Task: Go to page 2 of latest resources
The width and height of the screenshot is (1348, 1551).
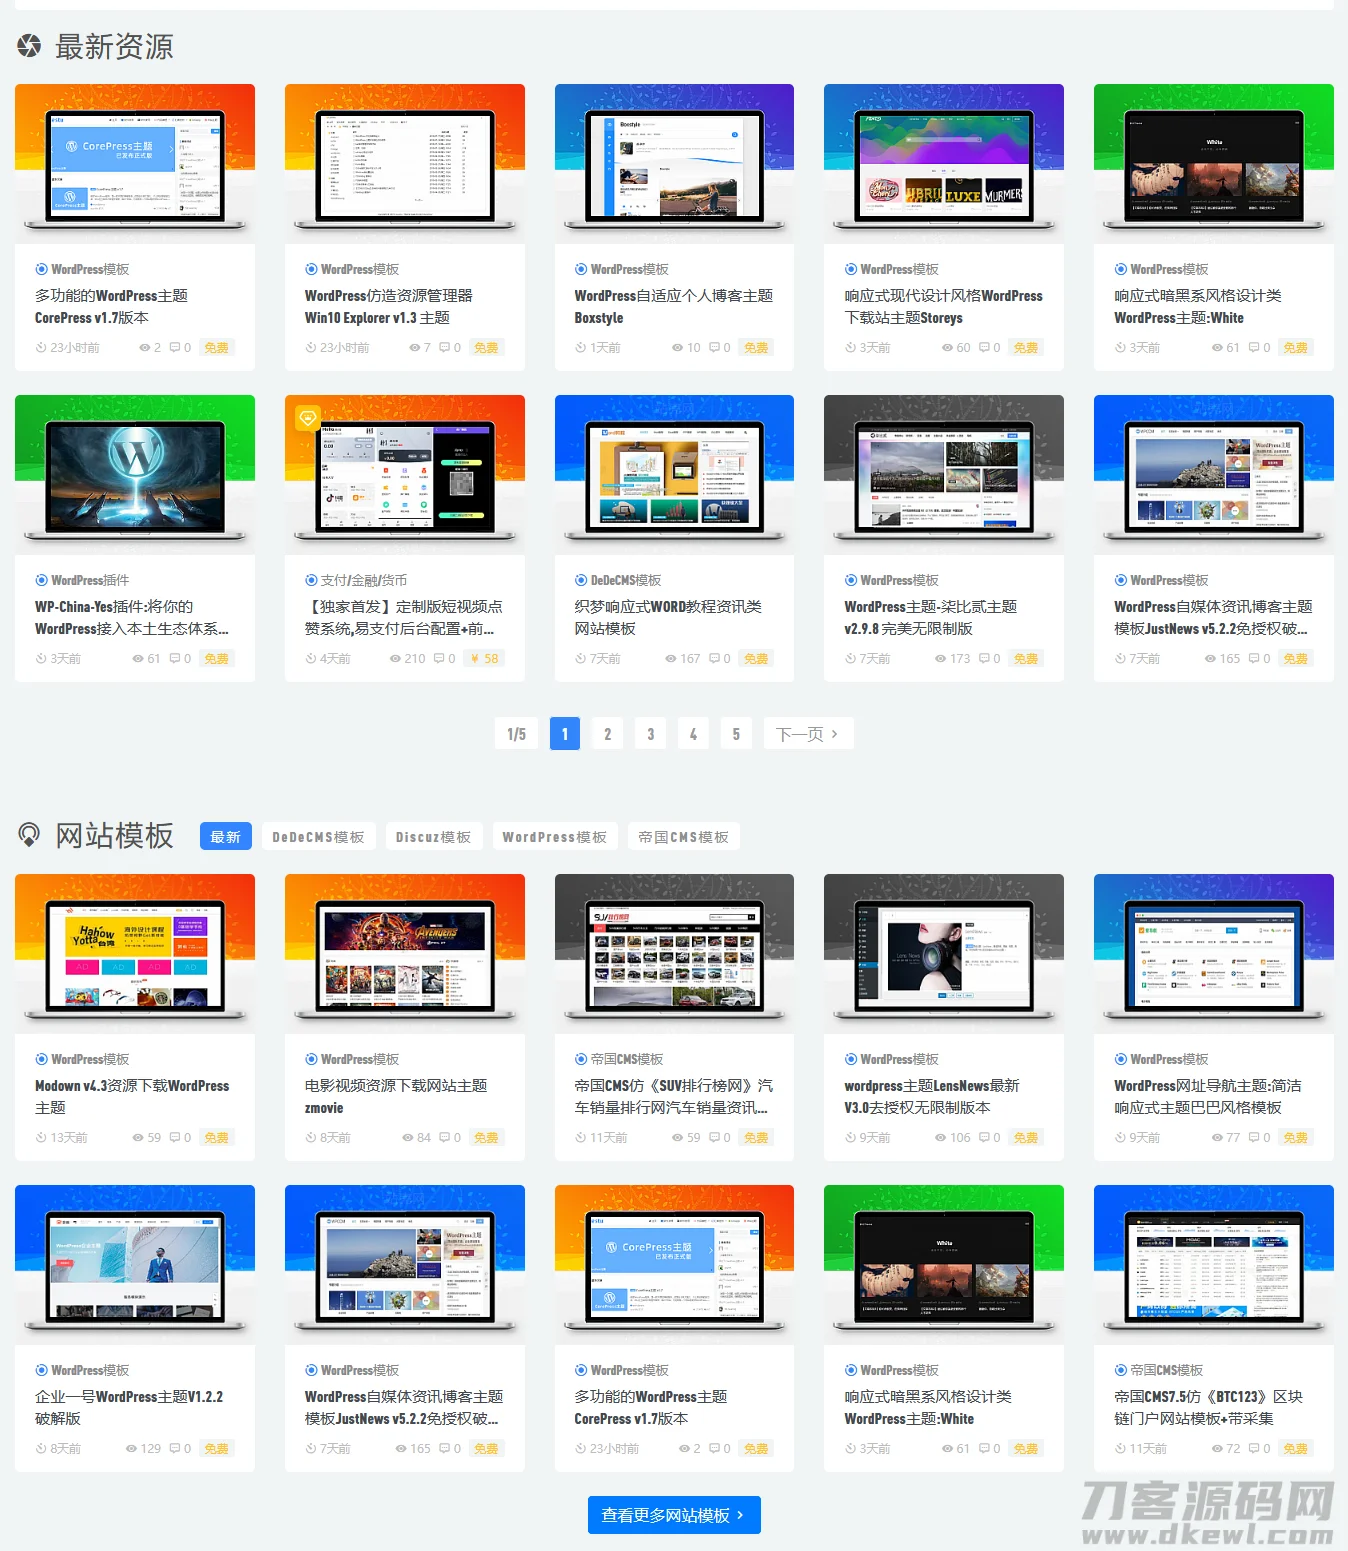Action: pos(607,734)
